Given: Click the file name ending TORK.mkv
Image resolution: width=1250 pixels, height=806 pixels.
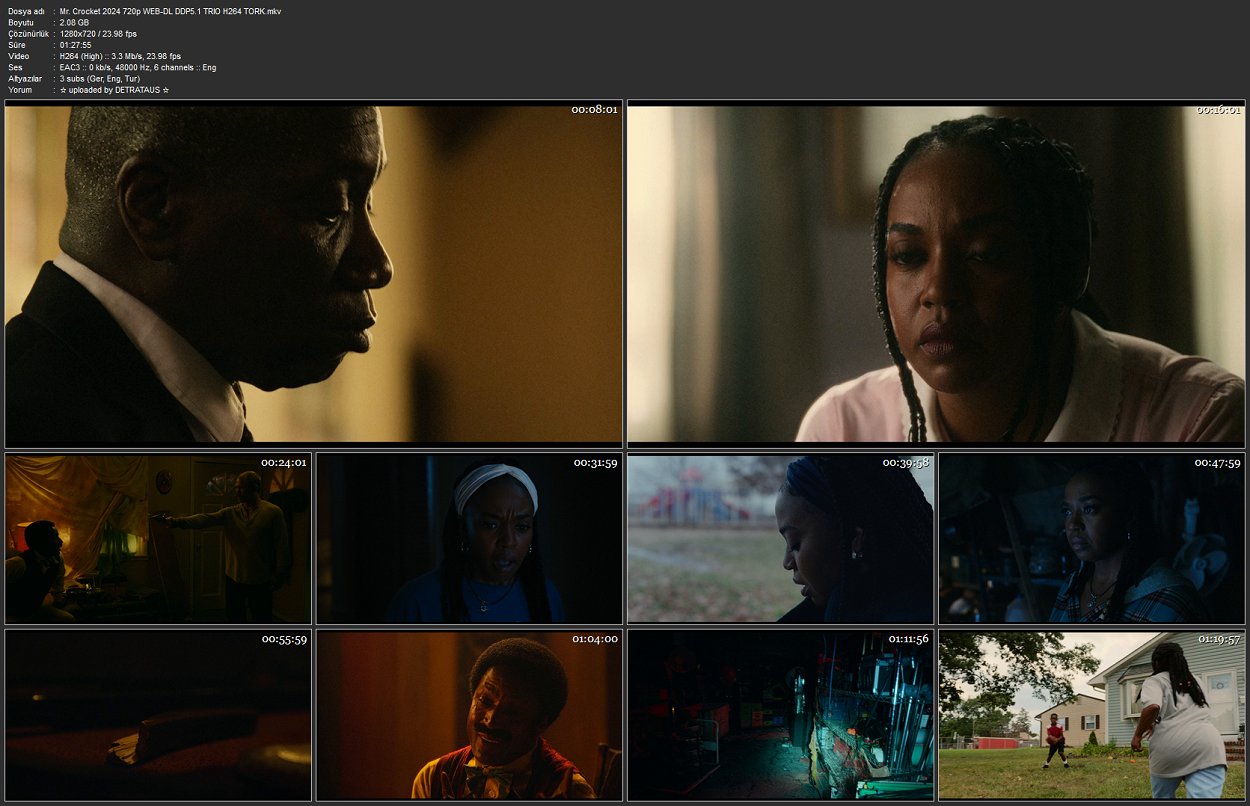Looking at the screenshot, I should coord(170,11).
